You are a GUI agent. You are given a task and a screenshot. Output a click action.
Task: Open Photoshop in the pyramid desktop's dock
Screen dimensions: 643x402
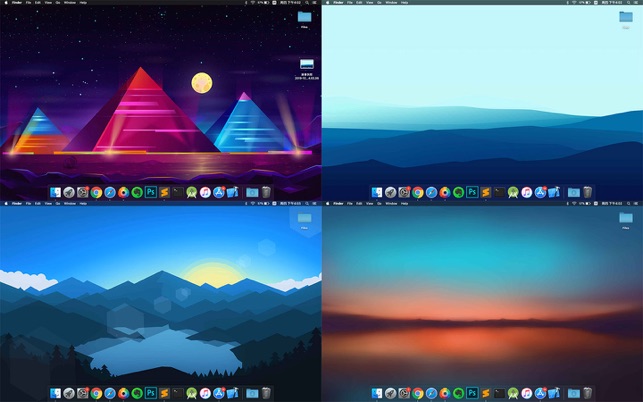pyautogui.click(x=151, y=191)
